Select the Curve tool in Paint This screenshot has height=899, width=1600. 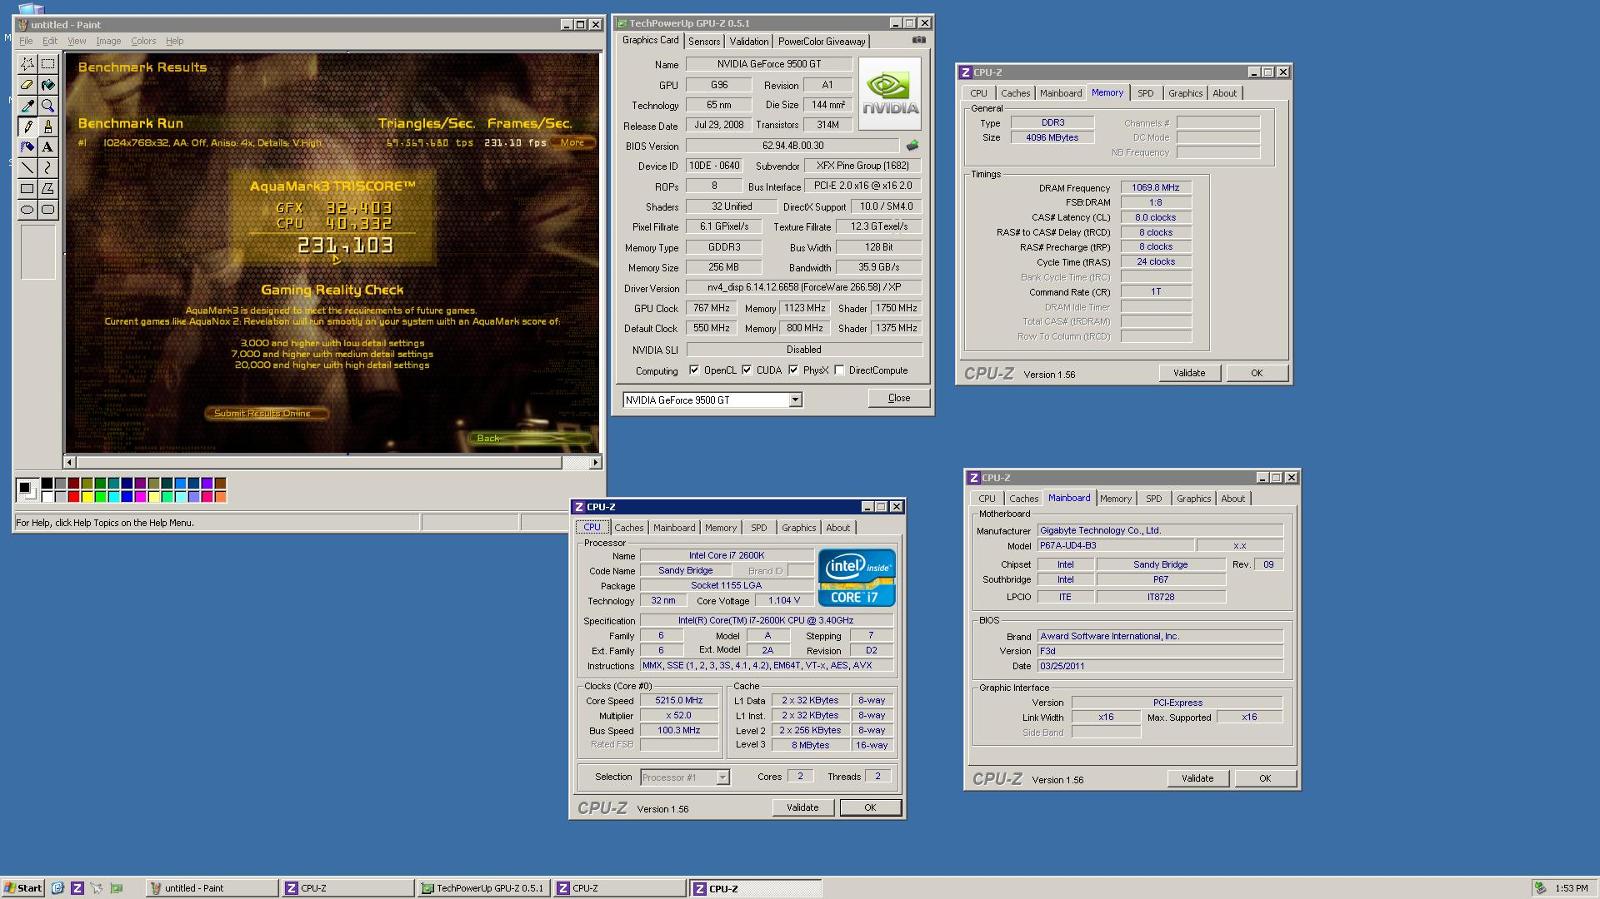(x=47, y=168)
